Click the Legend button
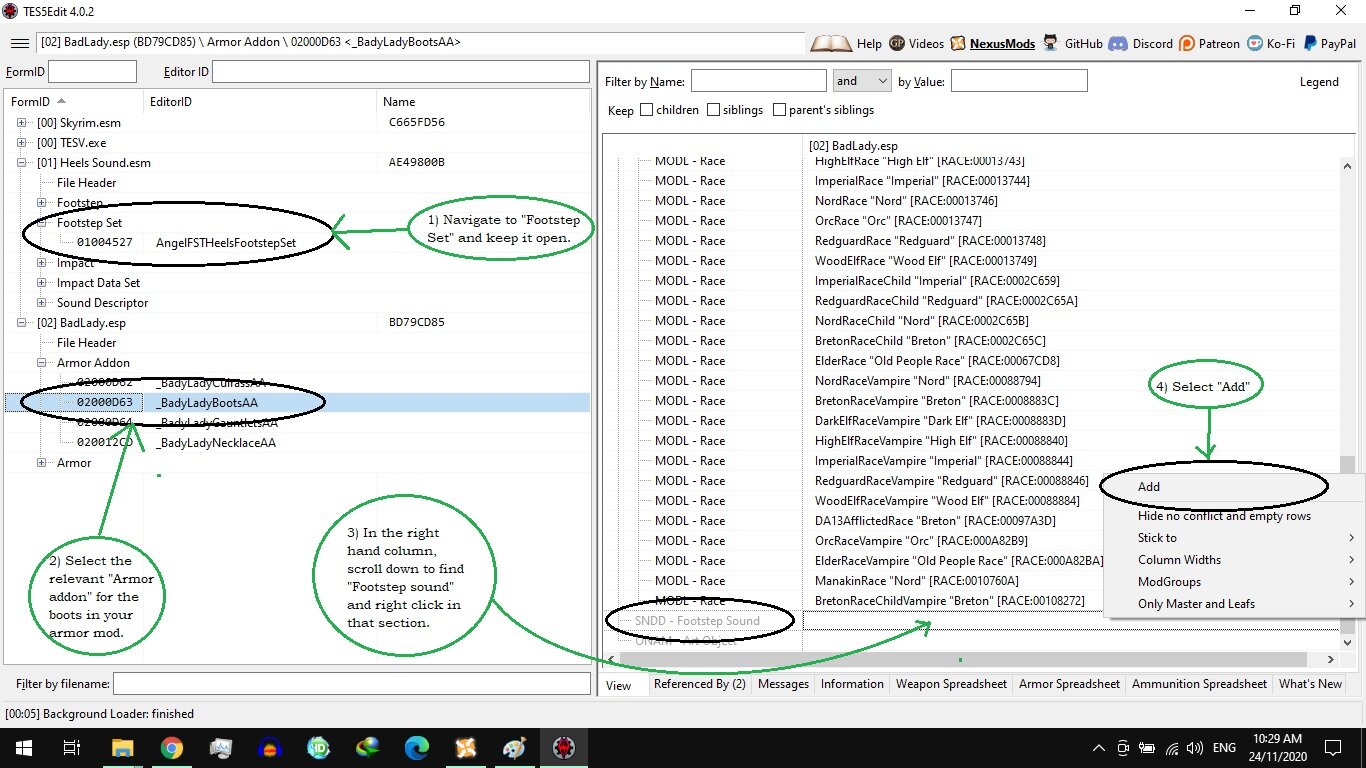This screenshot has width=1366, height=768. [1319, 82]
